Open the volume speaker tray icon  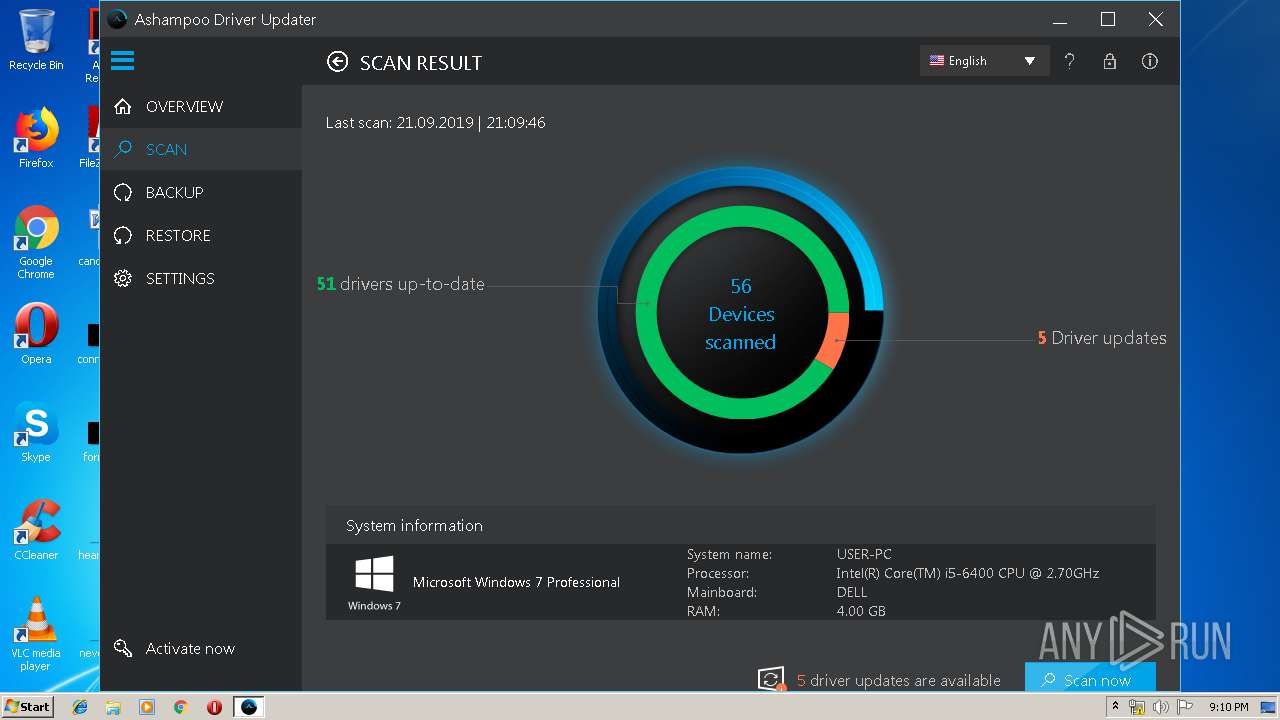pos(1160,707)
